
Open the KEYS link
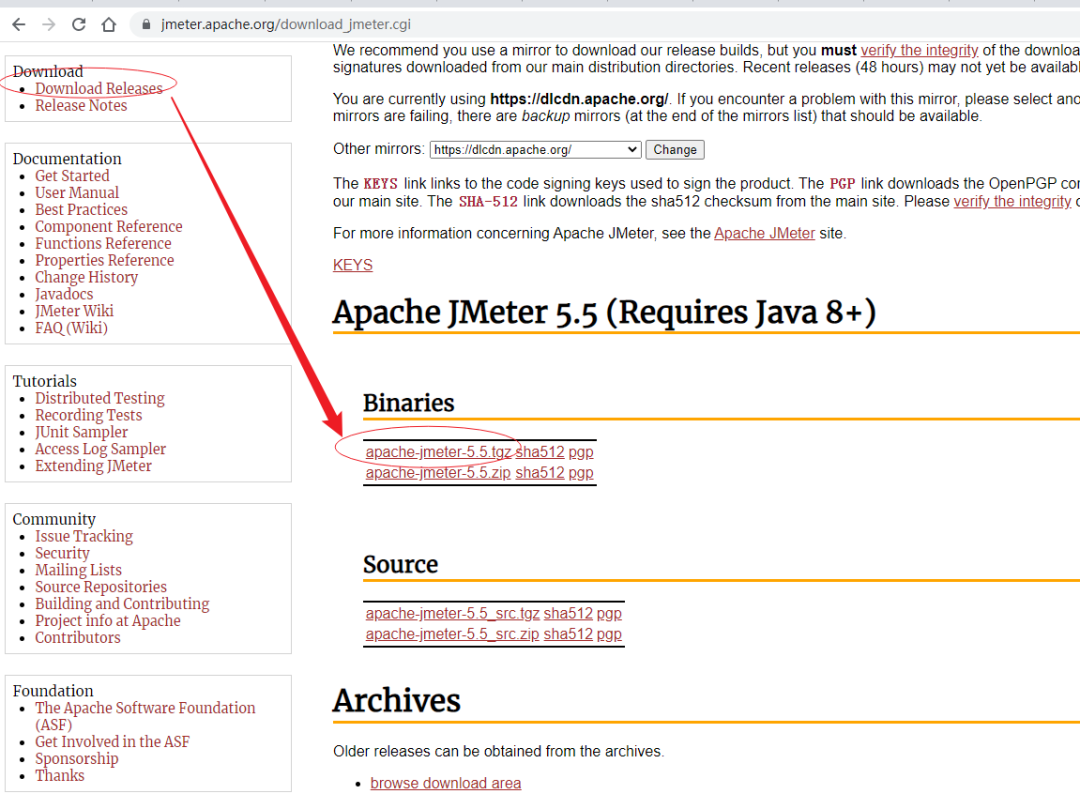tap(352, 264)
